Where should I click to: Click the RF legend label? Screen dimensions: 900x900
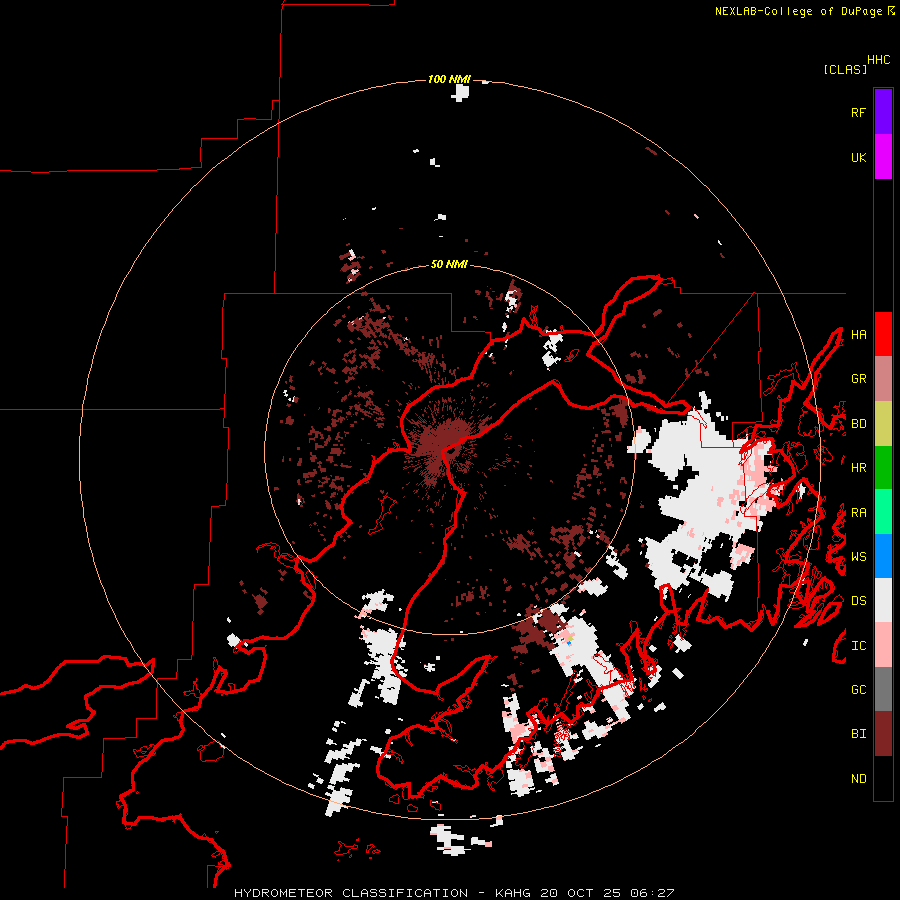tap(858, 112)
